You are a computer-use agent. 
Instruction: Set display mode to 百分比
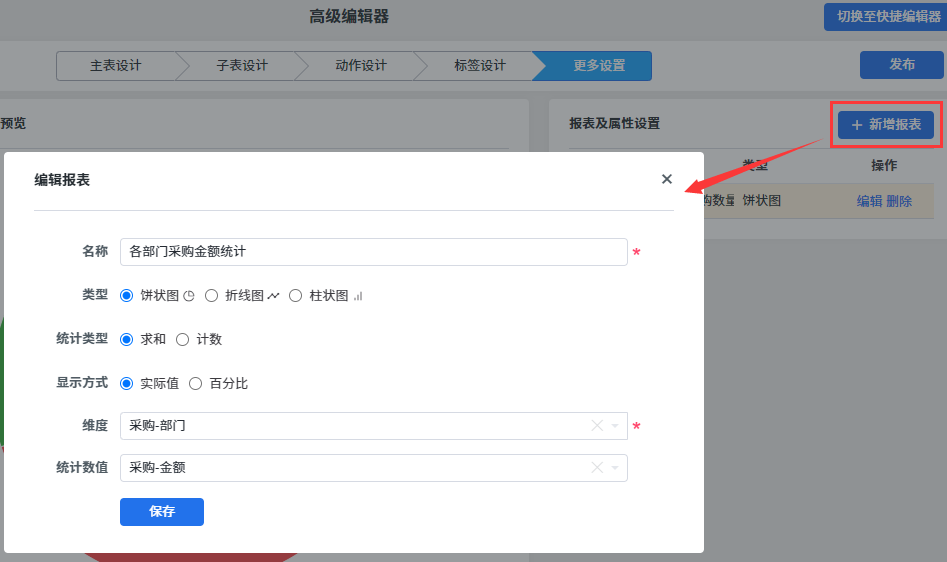(196, 383)
